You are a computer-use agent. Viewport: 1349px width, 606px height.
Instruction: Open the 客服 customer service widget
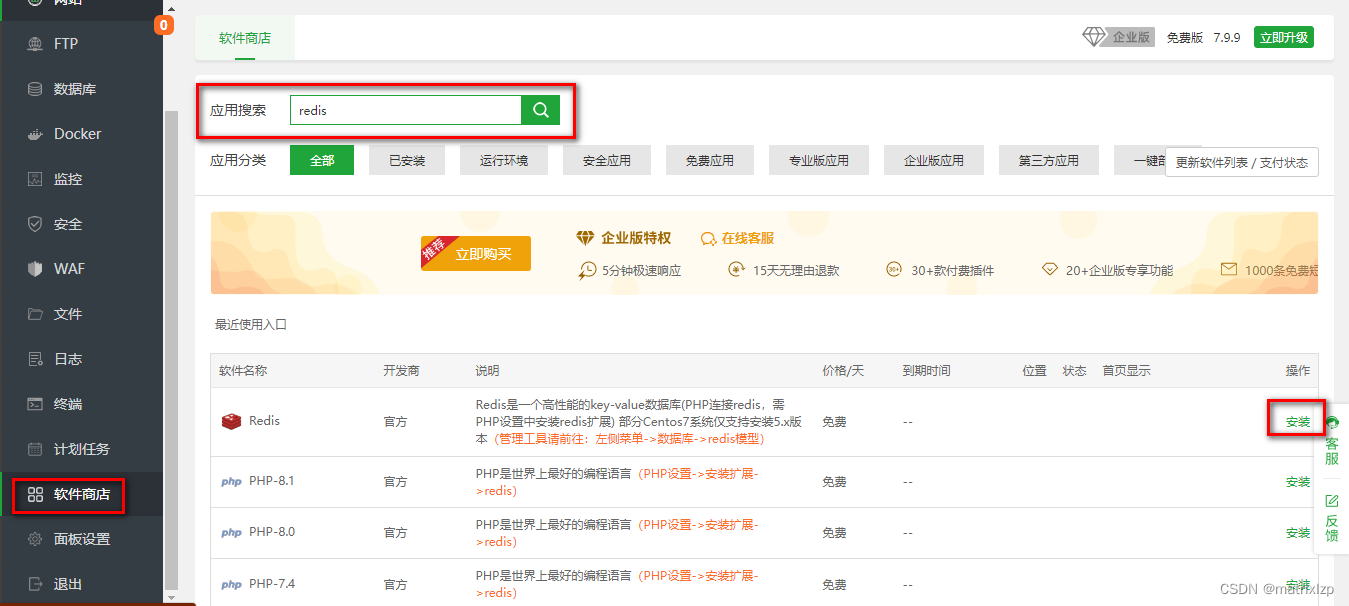coord(1332,441)
